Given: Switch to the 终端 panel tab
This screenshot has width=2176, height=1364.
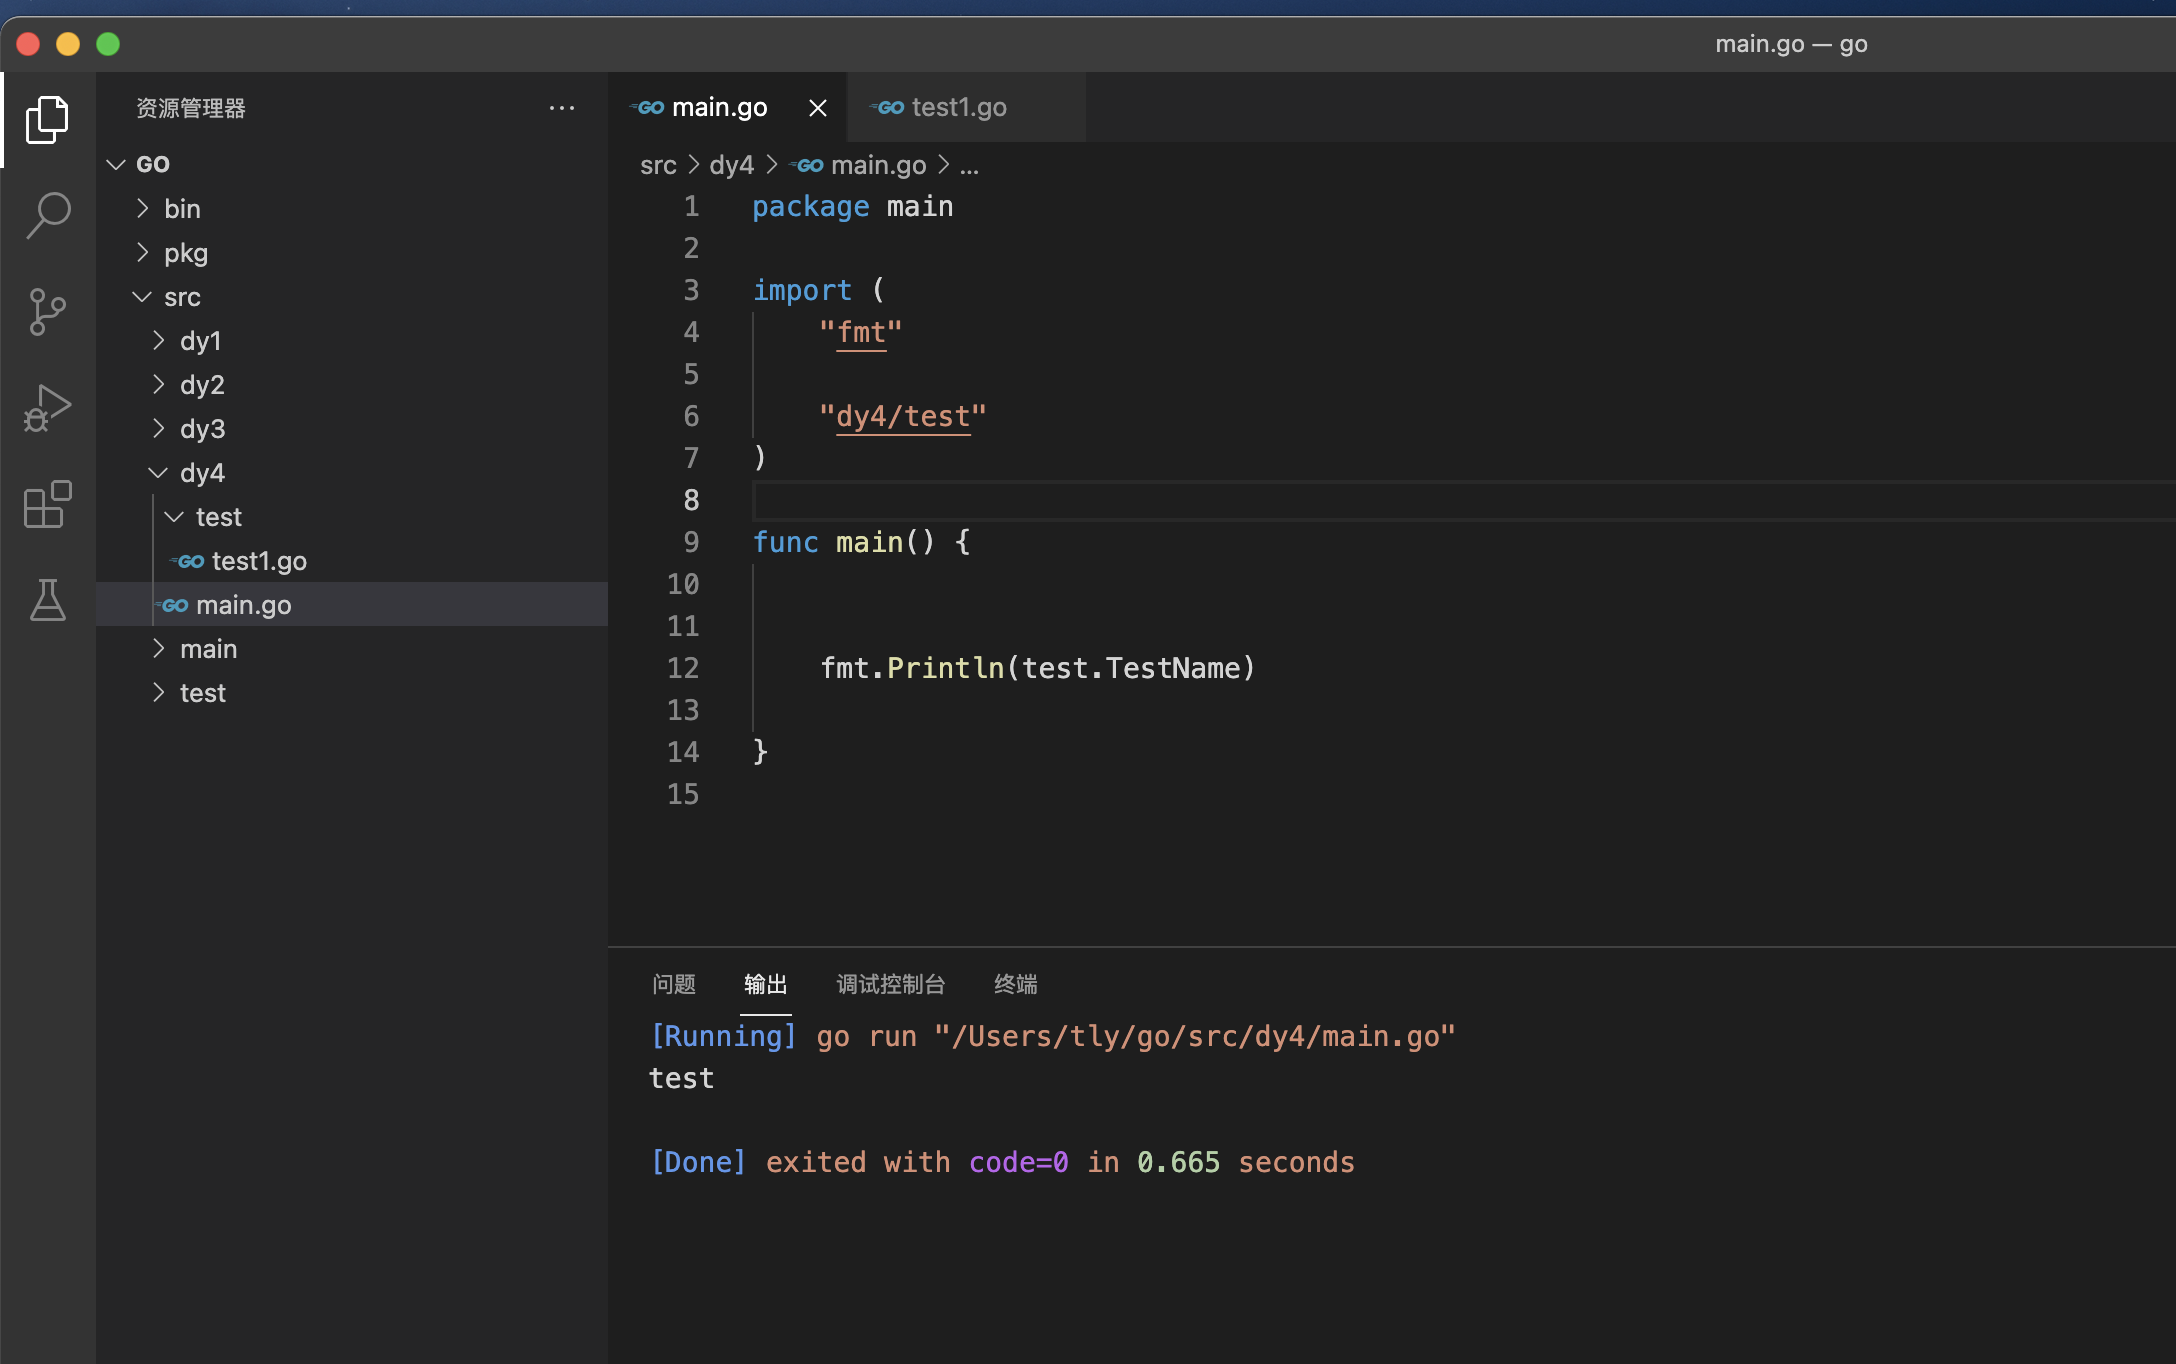Looking at the screenshot, I should [1015, 984].
